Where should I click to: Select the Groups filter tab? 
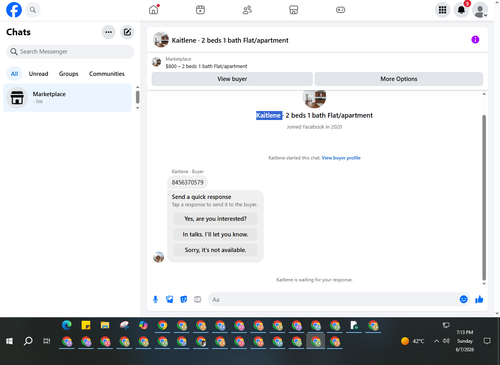pos(68,74)
